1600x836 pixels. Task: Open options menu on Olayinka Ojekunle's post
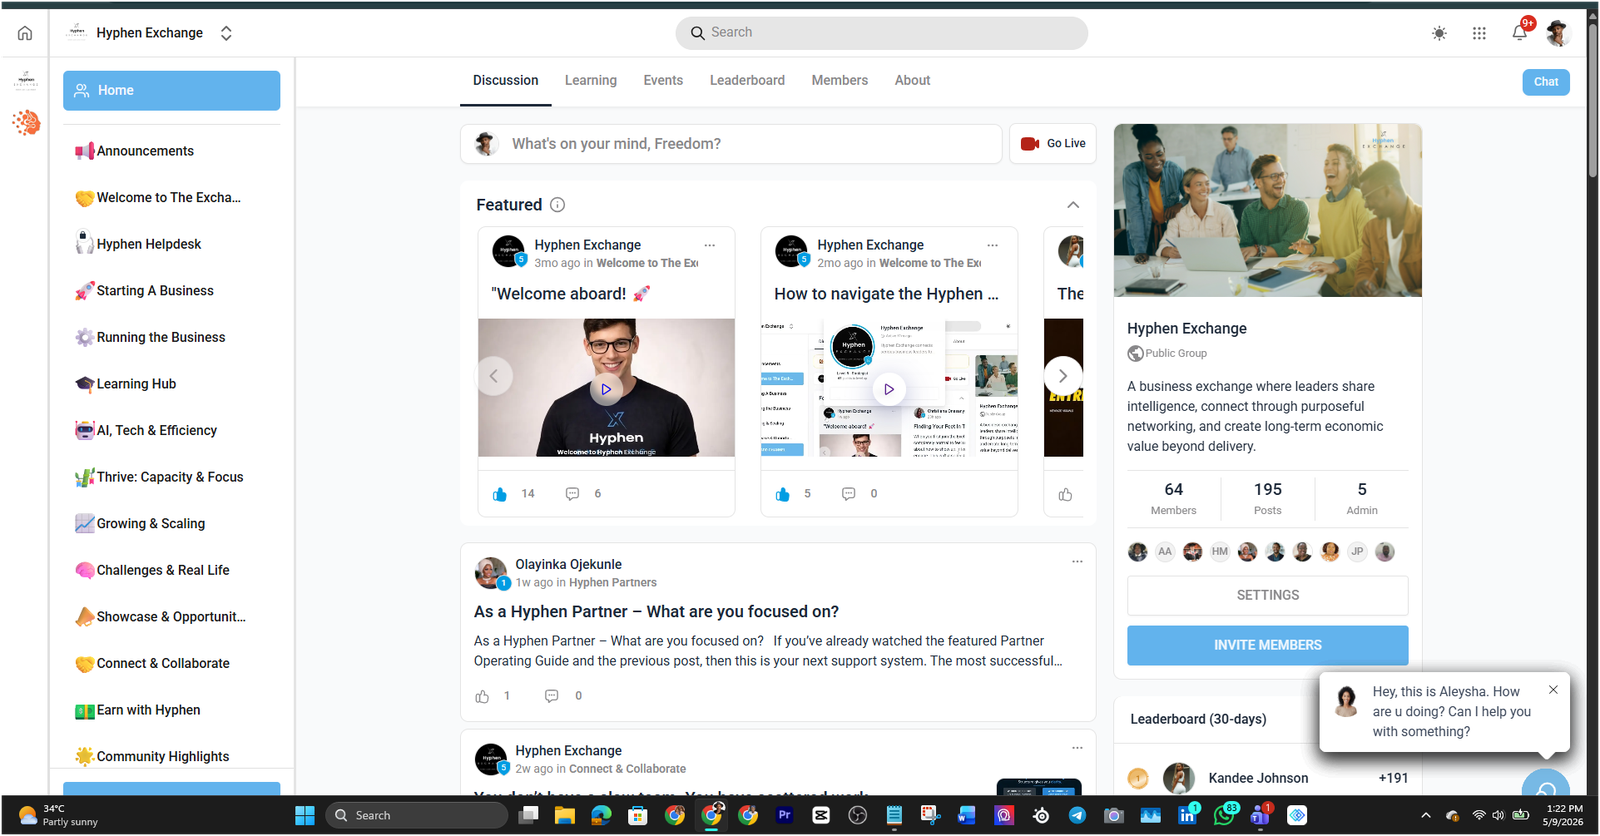(1077, 562)
